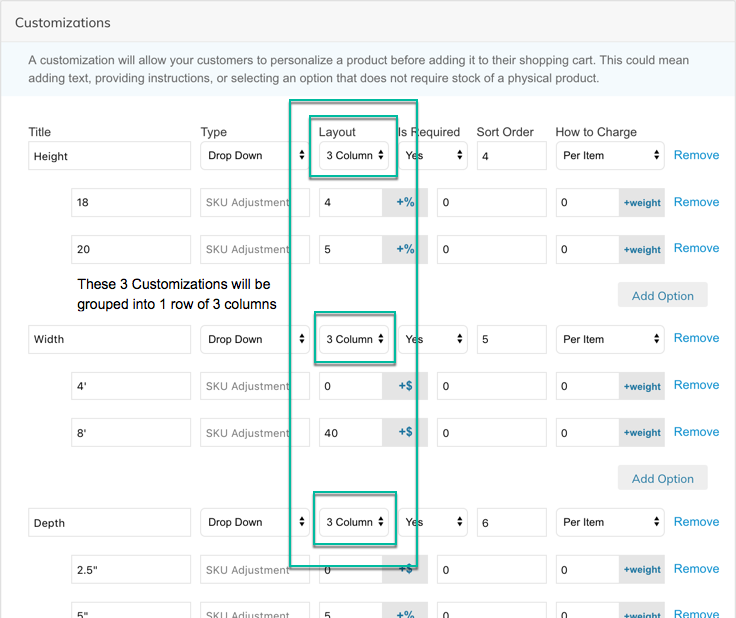Remove the Width customization

[696, 338]
